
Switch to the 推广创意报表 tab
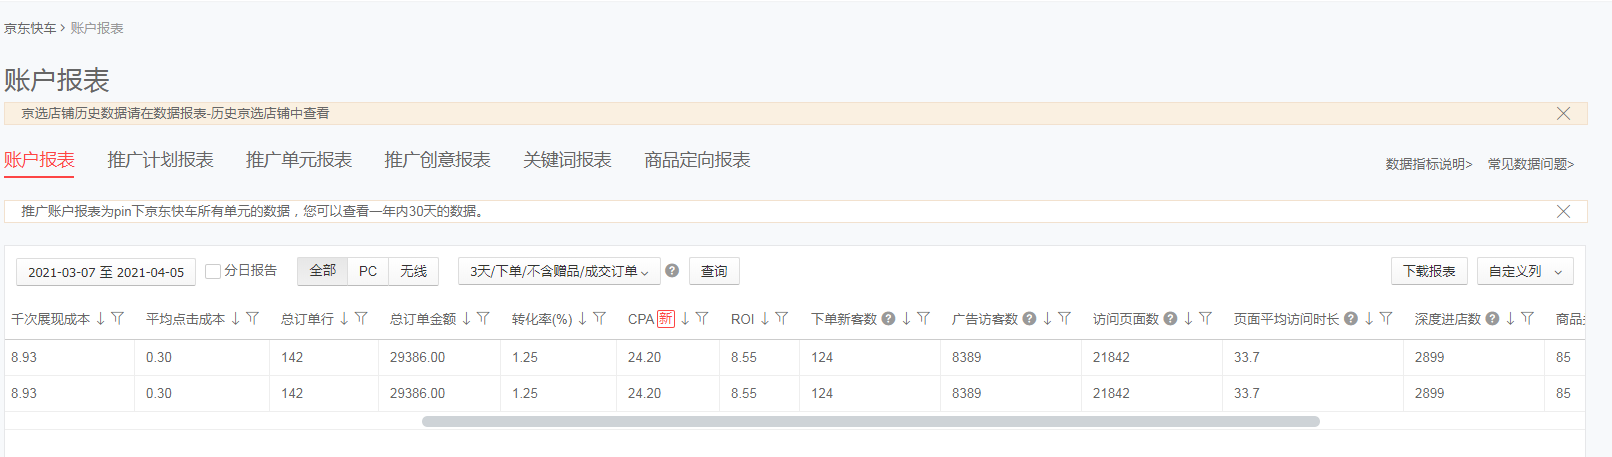click(437, 160)
